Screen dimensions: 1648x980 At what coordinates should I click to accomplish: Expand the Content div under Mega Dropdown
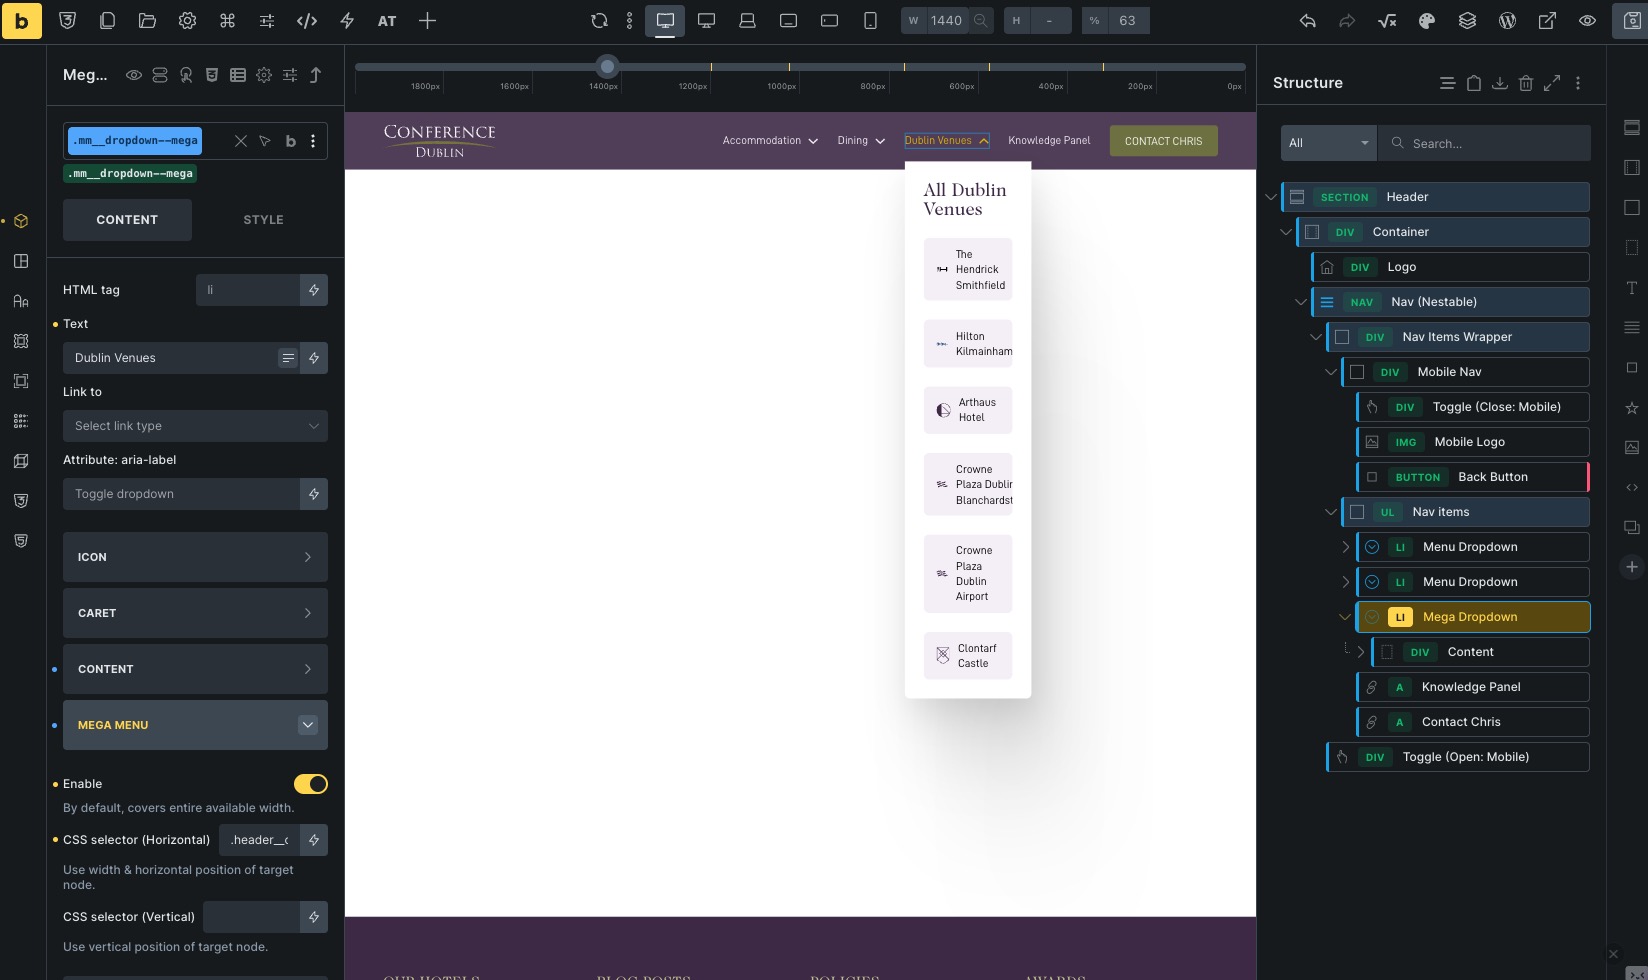point(1360,652)
